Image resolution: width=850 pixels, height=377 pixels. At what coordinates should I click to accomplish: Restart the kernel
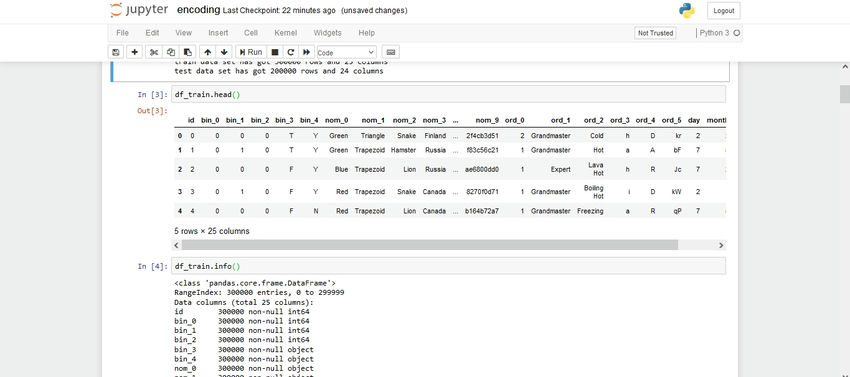pyautogui.click(x=291, y=52)
